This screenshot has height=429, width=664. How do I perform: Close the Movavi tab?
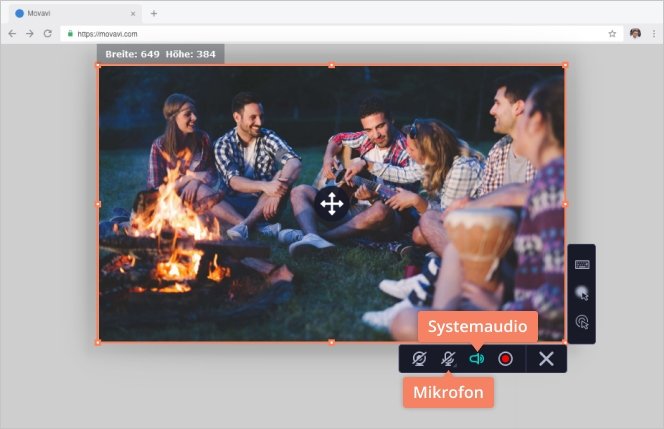(x=133, y=14)
